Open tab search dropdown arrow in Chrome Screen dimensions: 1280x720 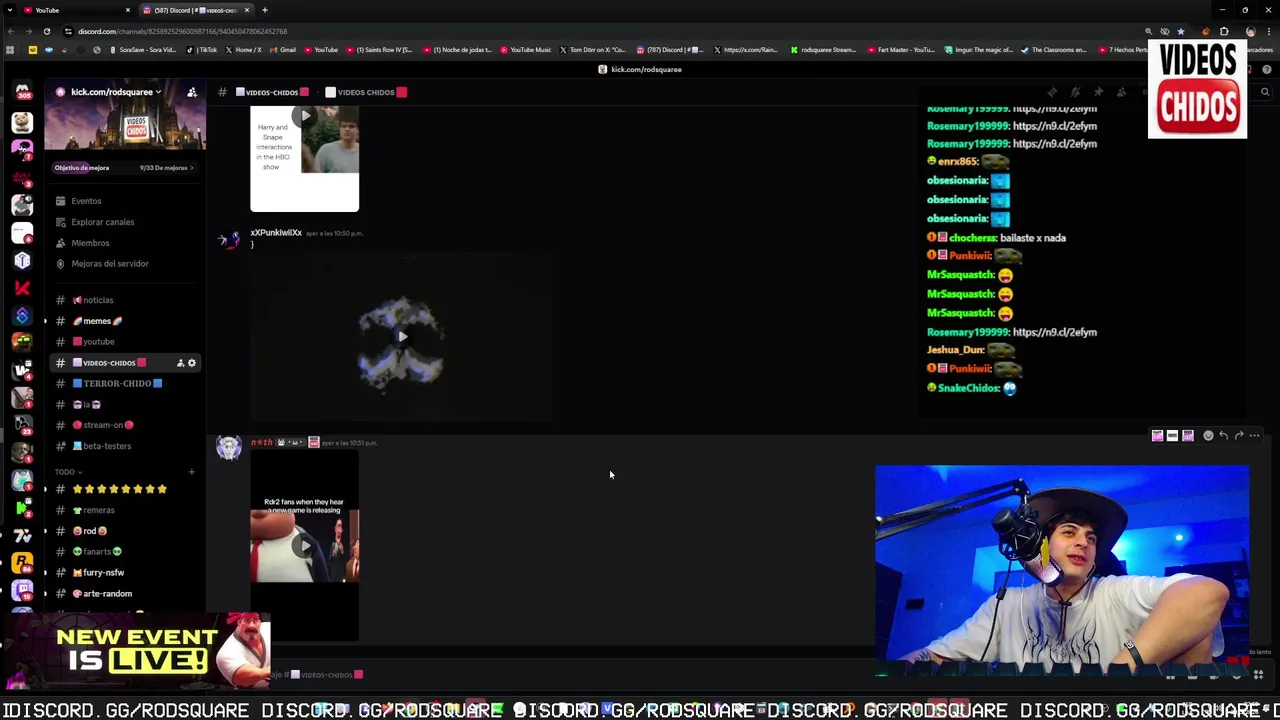[x=10, y=10]
